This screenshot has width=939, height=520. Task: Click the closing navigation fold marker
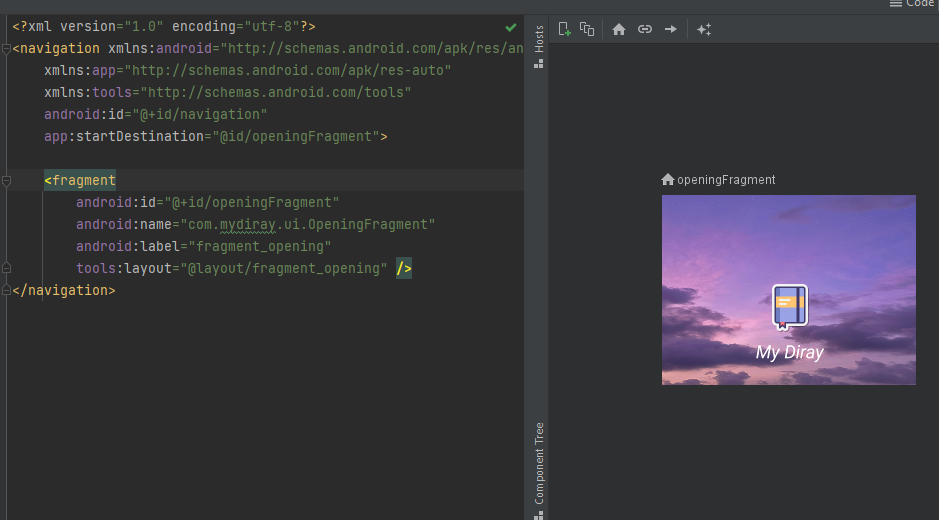tap(6, 291)
